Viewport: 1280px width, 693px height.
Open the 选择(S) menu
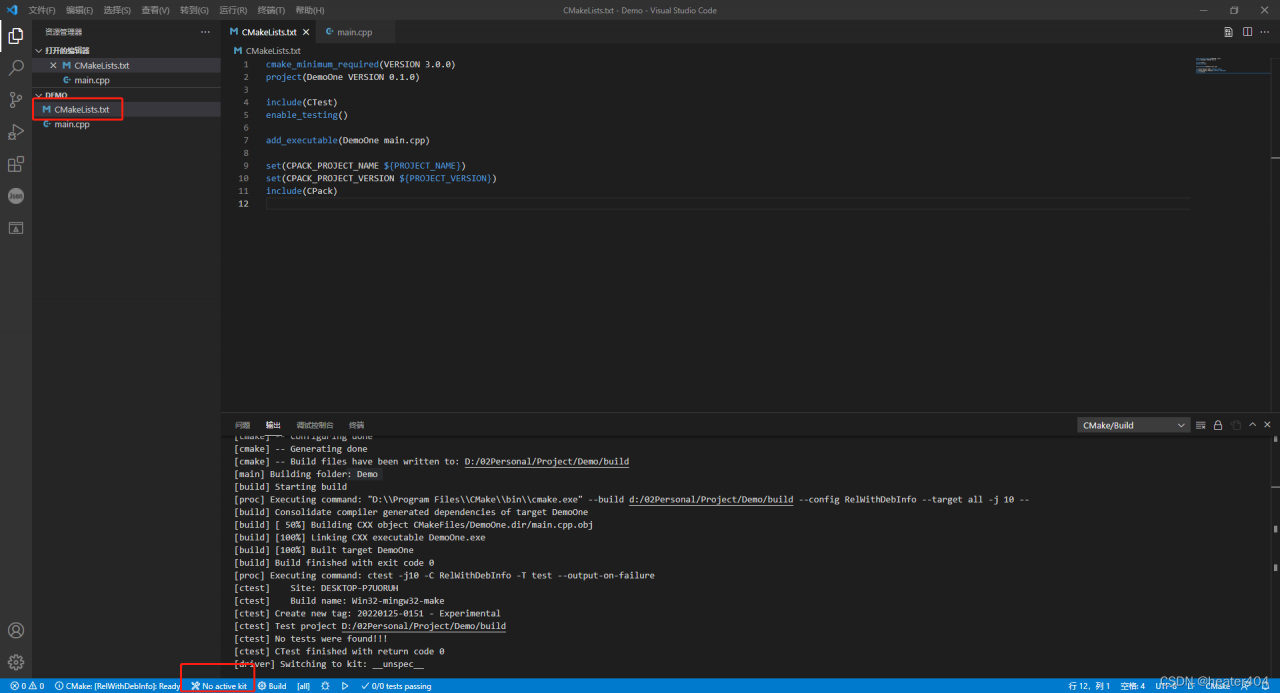tap(117, 10)
